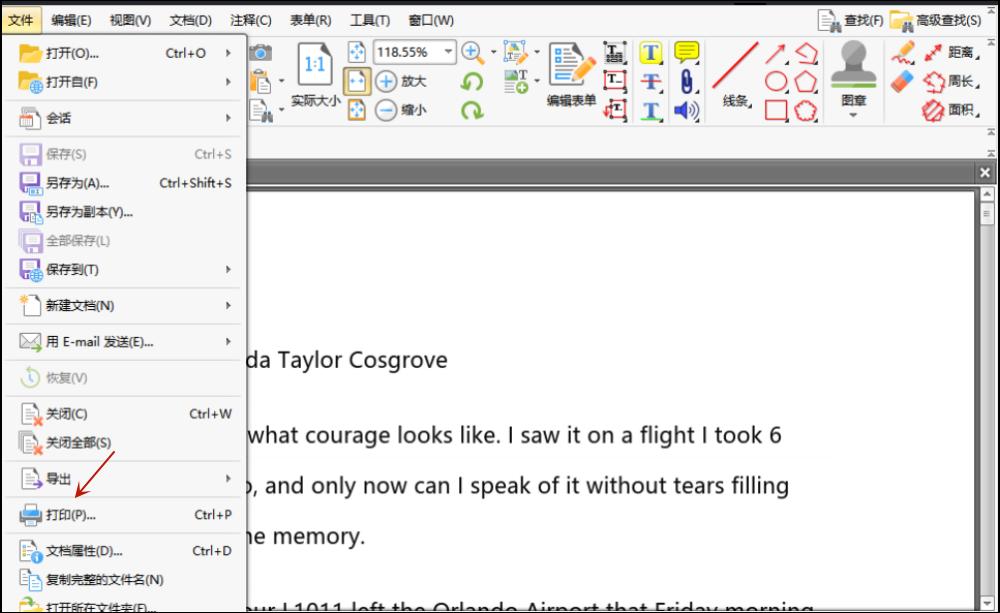Click 打印(P)... in the File menu

click(x=125, y=515)
